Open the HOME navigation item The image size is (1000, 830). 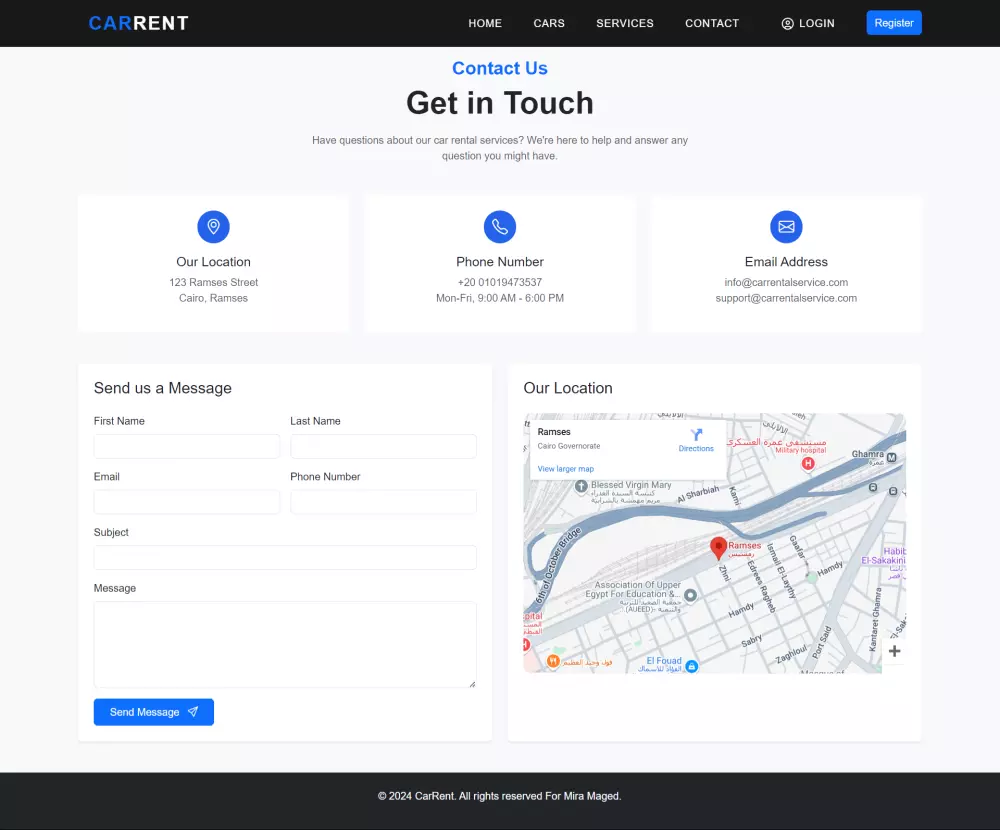pos(485,23)
